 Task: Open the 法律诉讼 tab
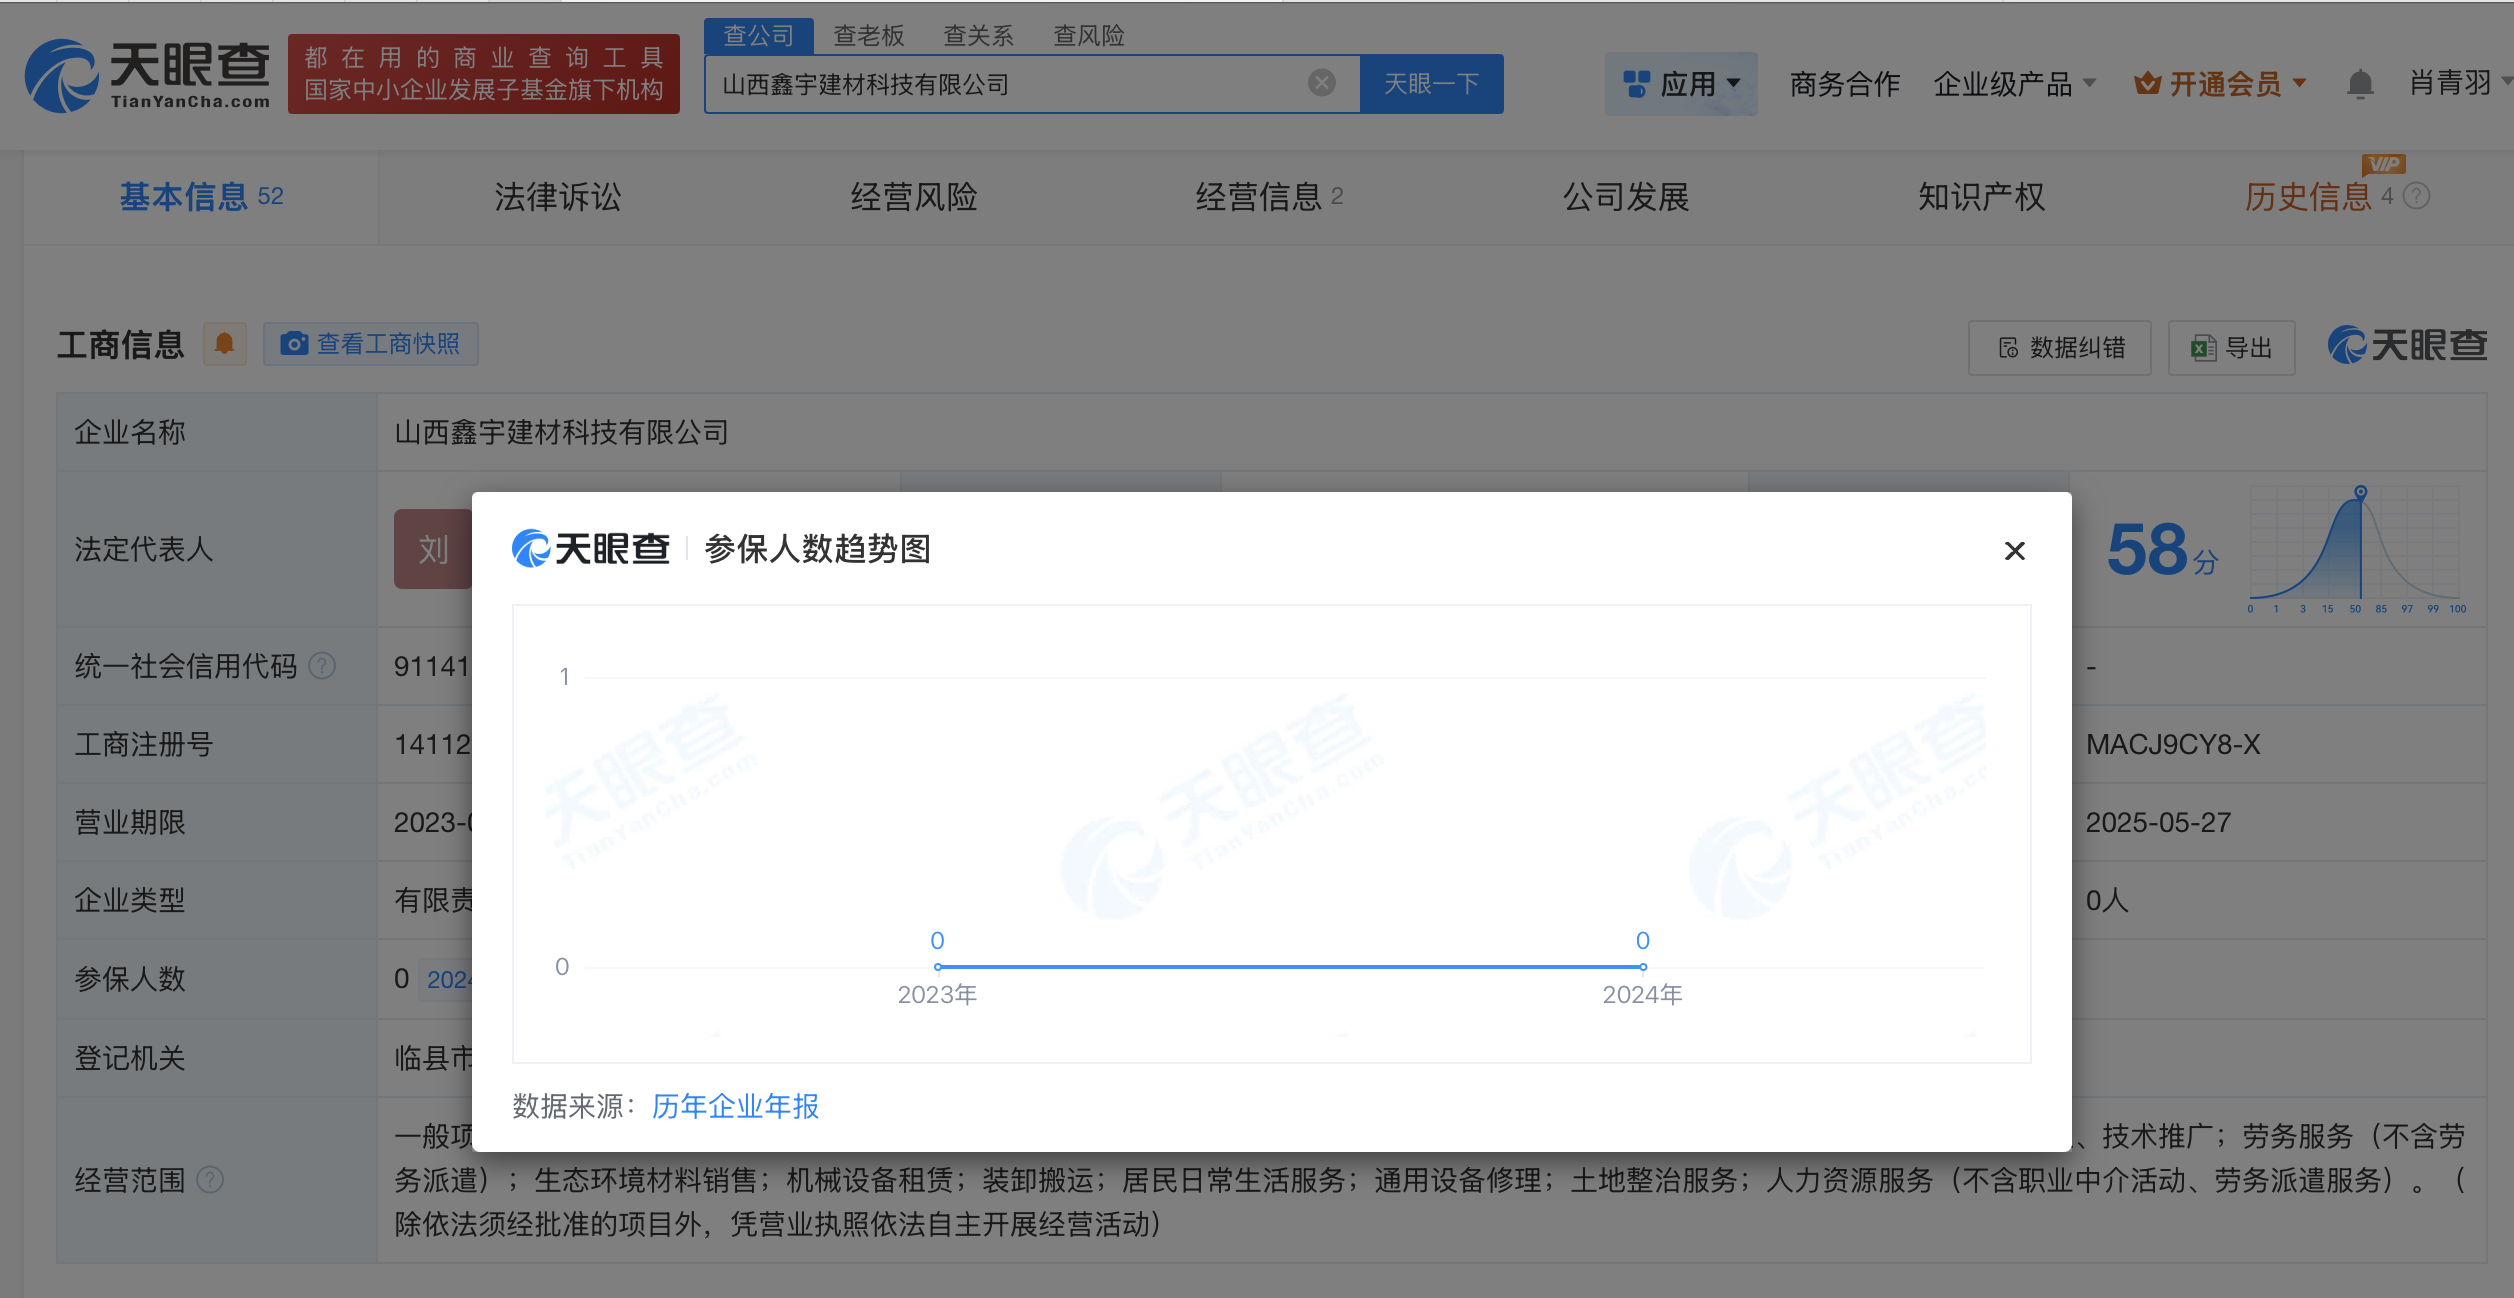(x=558, y=197)
